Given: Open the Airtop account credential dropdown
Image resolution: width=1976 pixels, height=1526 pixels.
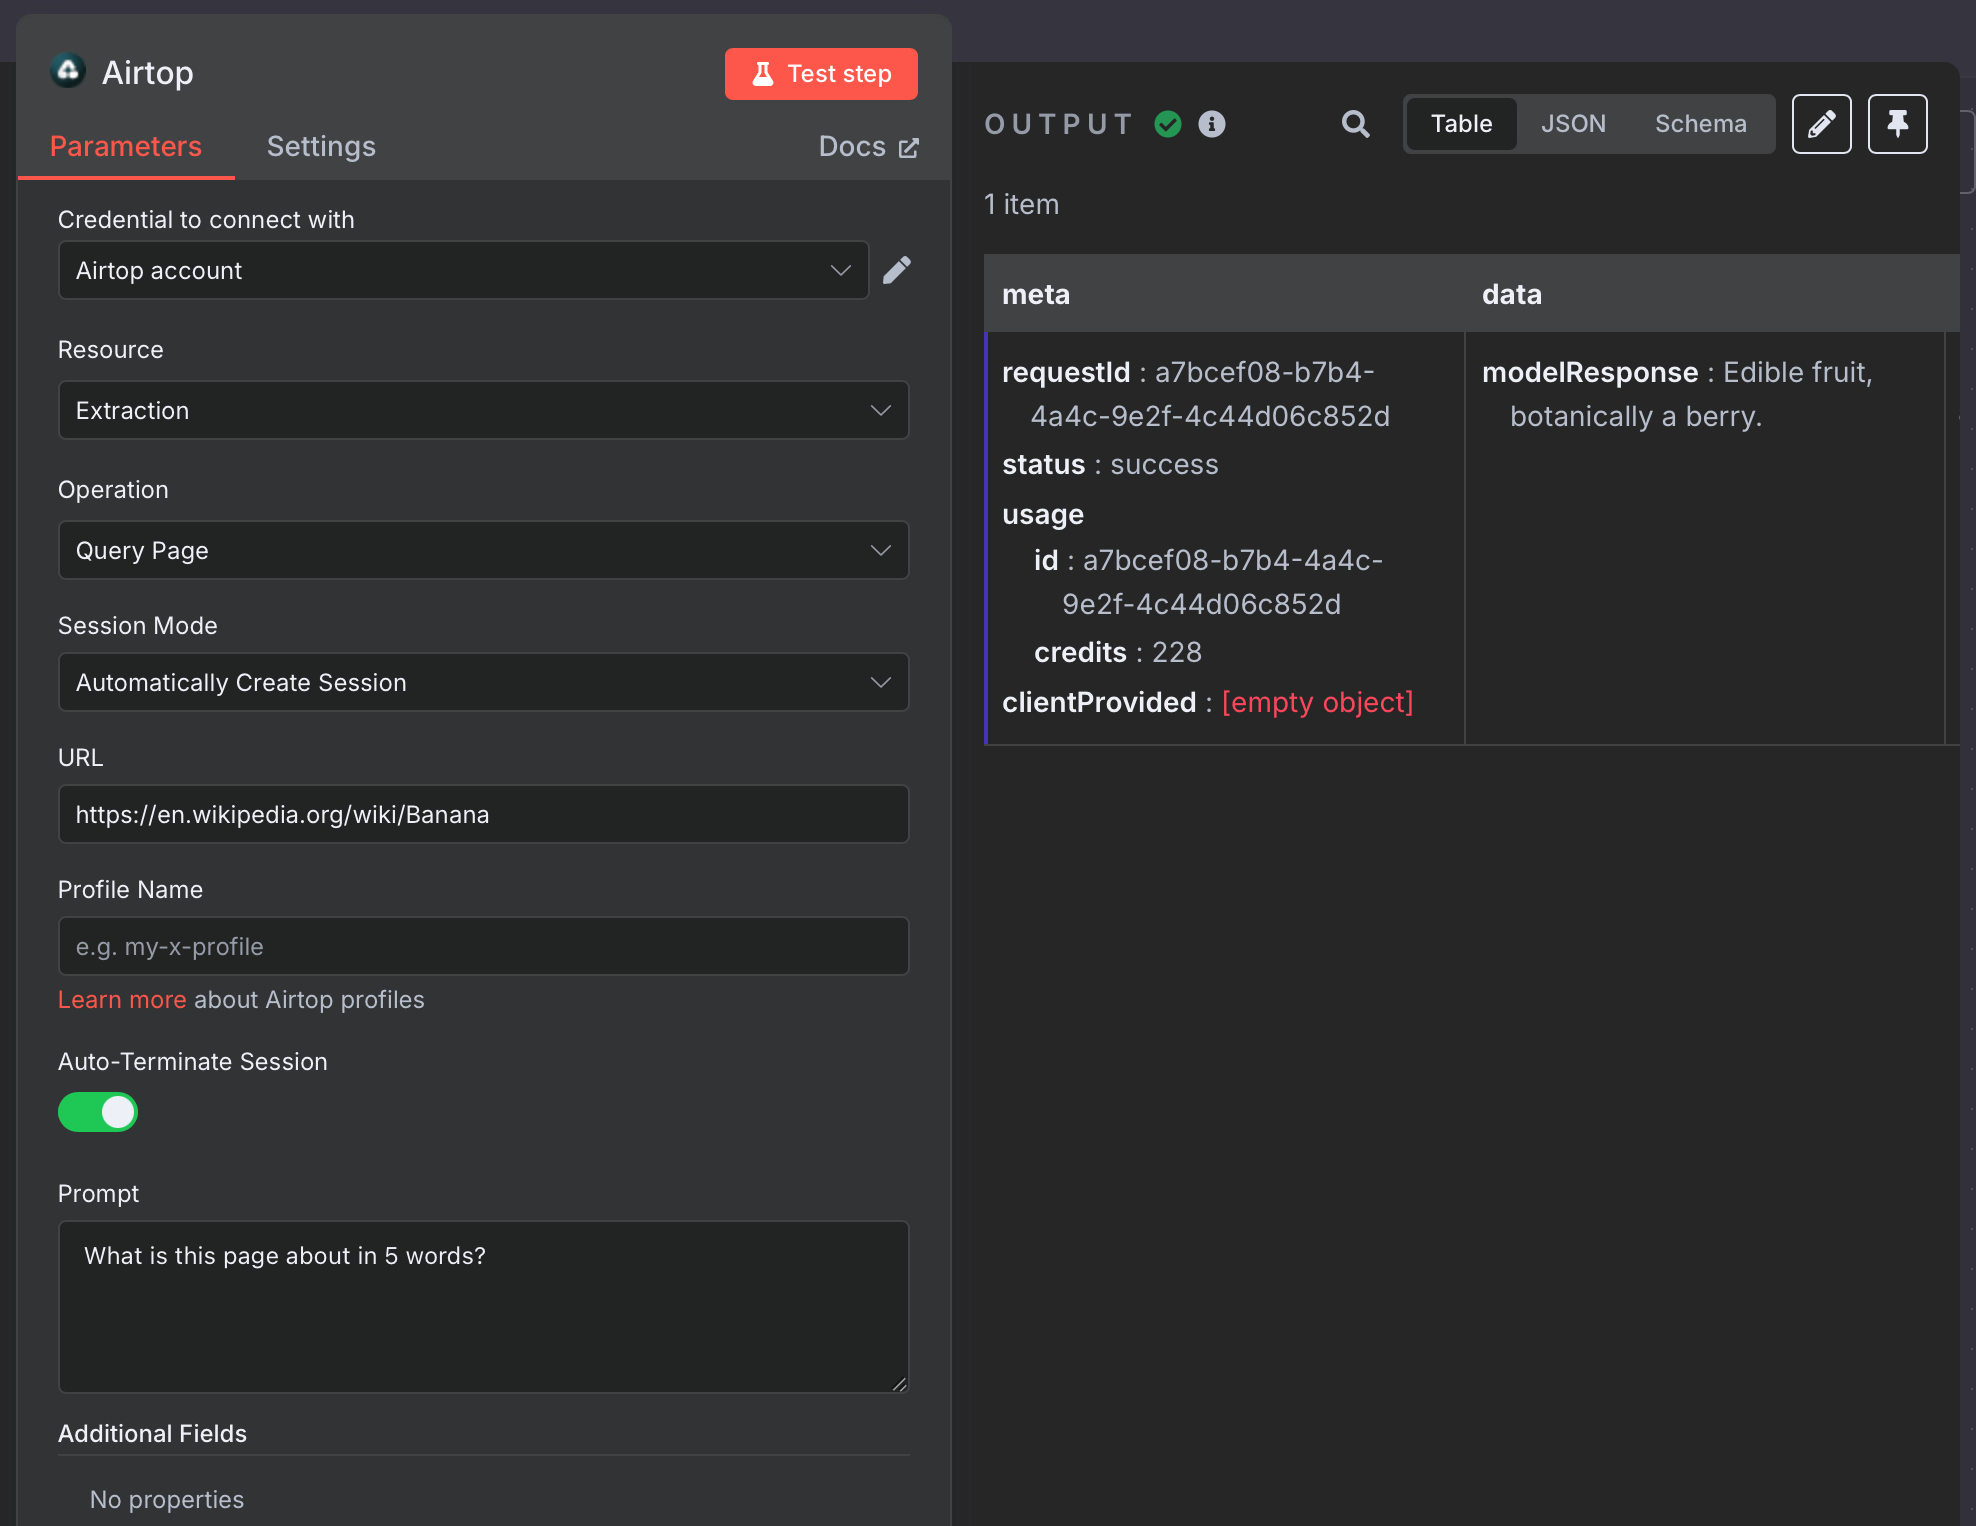Looking at the screenshot, I should click(x=463, y=270).
